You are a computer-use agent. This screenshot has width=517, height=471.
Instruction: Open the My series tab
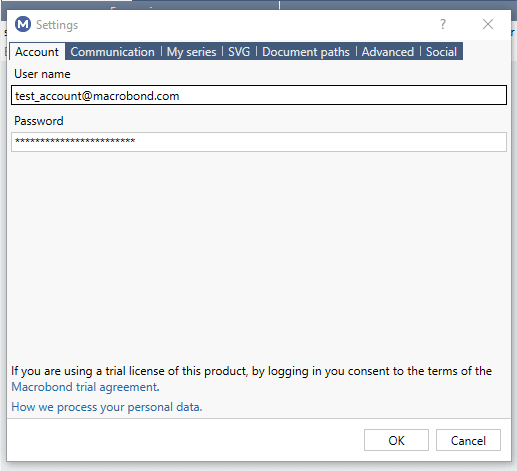pos(192,52)
